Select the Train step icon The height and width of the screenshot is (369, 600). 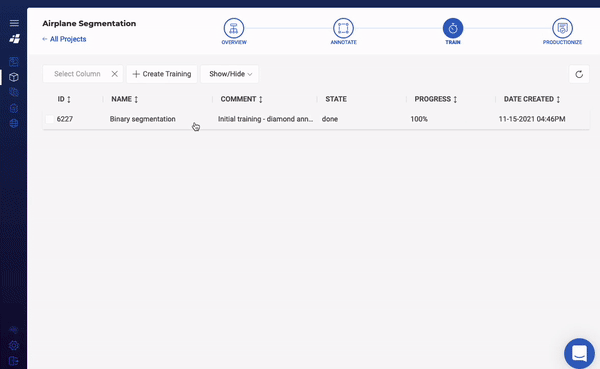[453, 28]
